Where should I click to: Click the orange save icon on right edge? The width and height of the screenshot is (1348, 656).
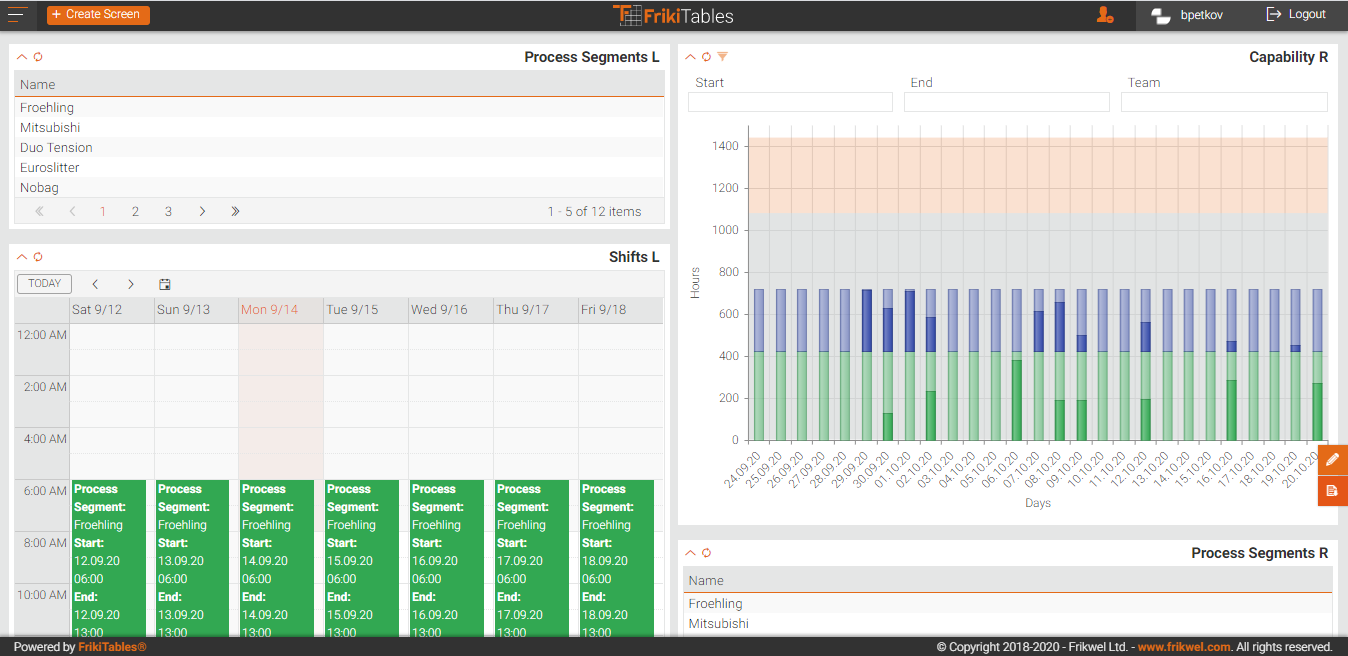point(1332,490)
